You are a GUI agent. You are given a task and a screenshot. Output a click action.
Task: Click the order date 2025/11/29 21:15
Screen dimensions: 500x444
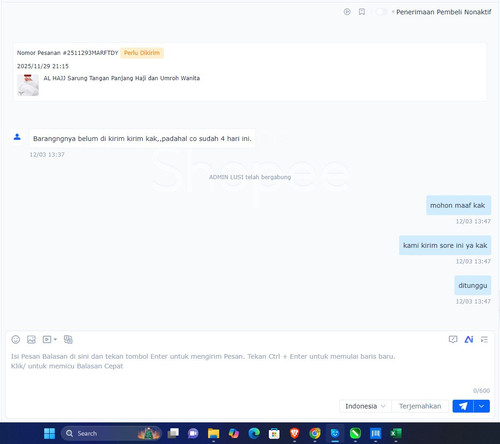(43, 66)
